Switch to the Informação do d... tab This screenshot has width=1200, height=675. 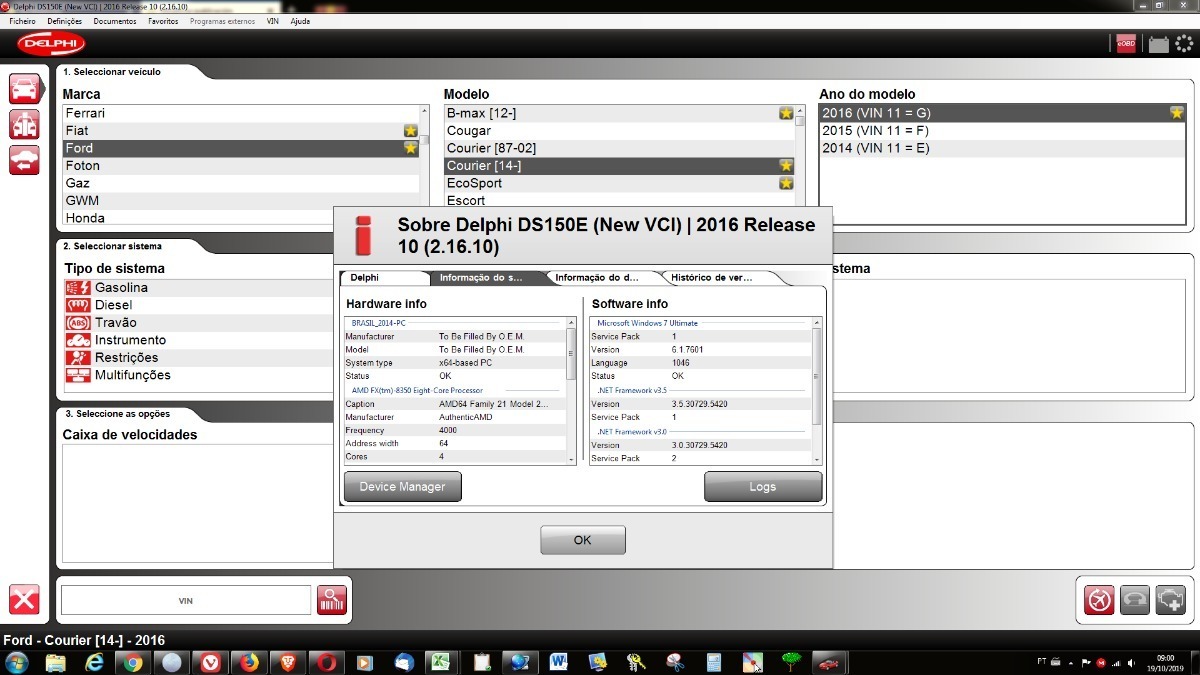pos(598,278)
